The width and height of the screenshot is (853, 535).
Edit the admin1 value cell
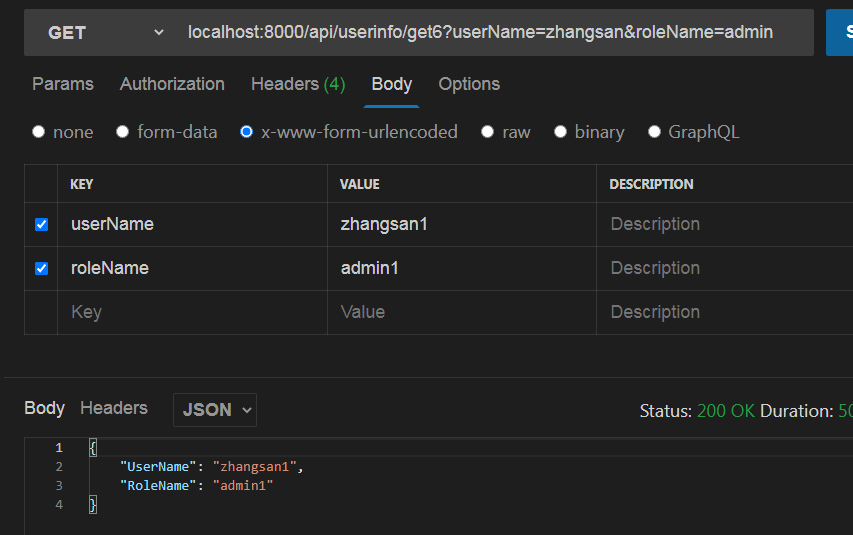462,268
